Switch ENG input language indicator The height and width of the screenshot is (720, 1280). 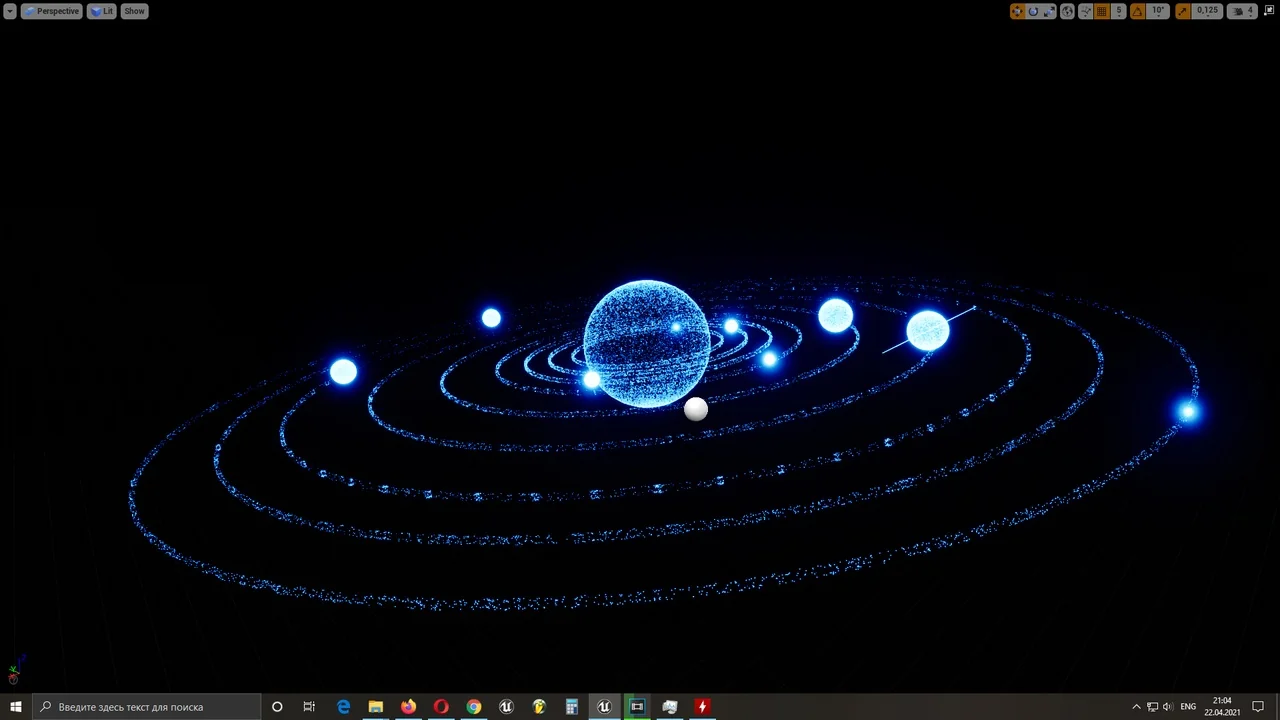1189,706
